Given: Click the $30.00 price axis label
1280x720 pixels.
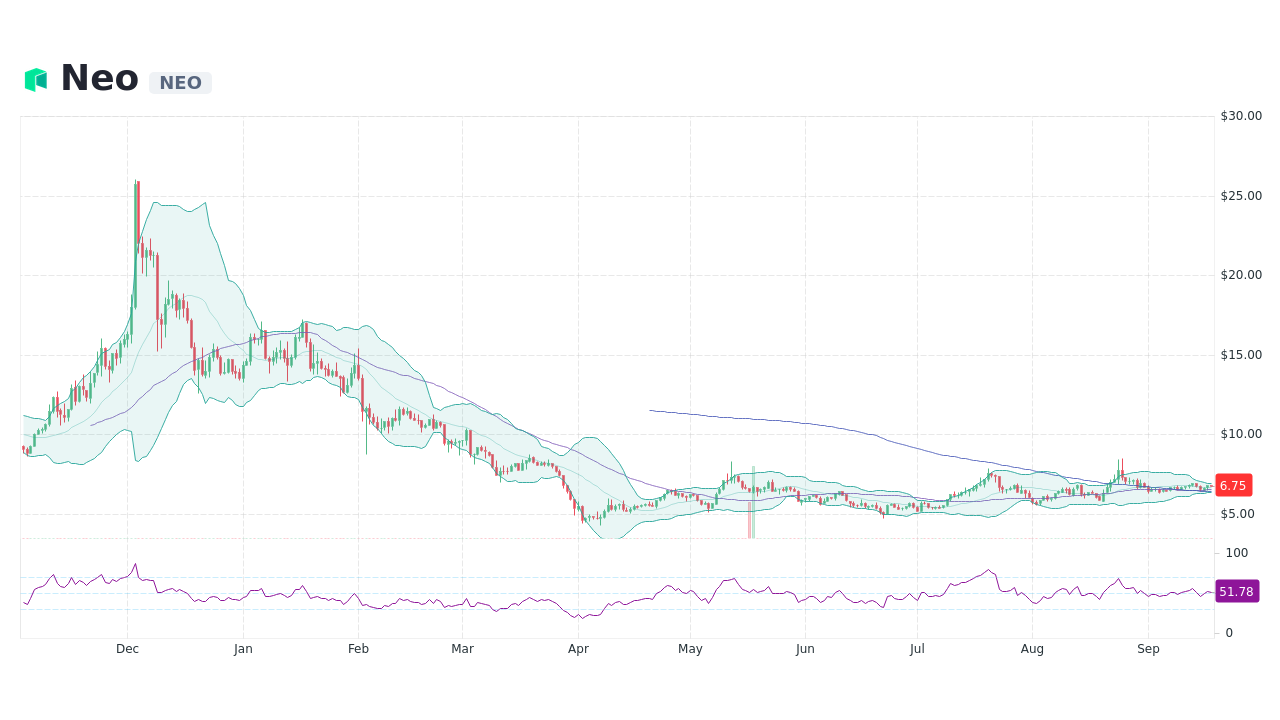Looking at the screenshot, I should coord(1240,115).
